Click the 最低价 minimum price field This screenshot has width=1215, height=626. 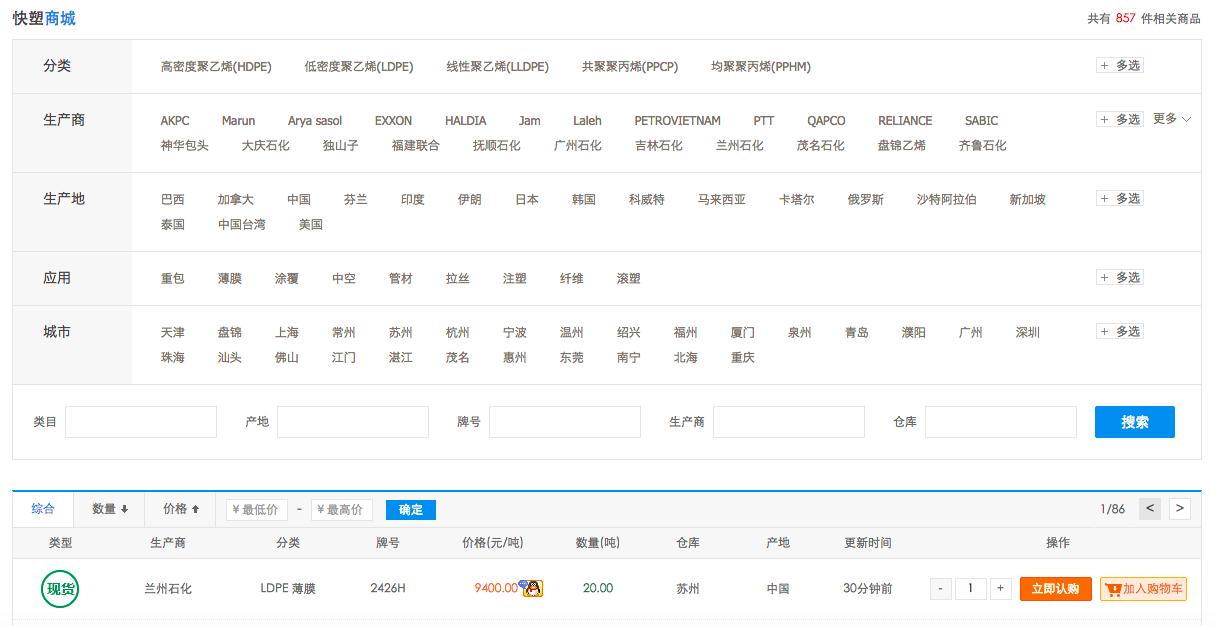click(258, 510)
